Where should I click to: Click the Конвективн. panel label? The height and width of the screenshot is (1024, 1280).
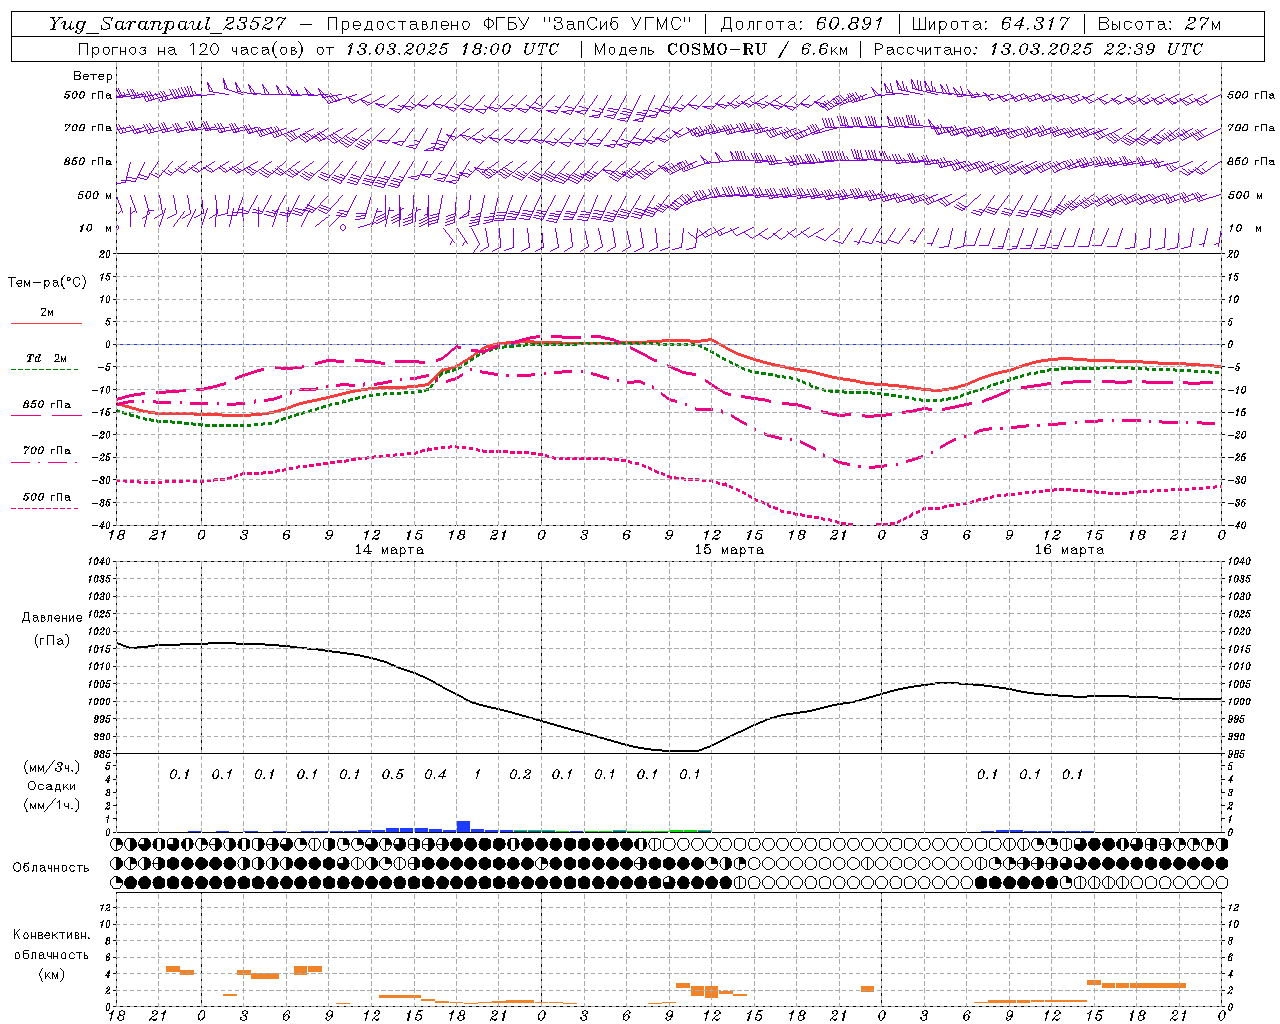click(51, 935)
